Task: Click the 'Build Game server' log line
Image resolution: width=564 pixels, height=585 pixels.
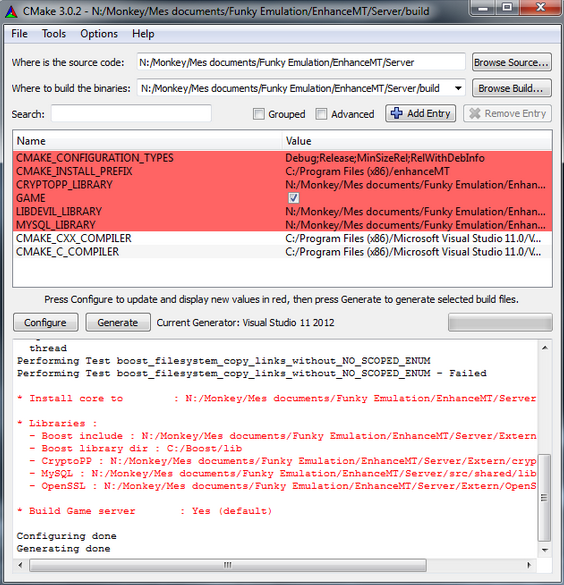Action: pyautogui.click(x=144, y=511)
